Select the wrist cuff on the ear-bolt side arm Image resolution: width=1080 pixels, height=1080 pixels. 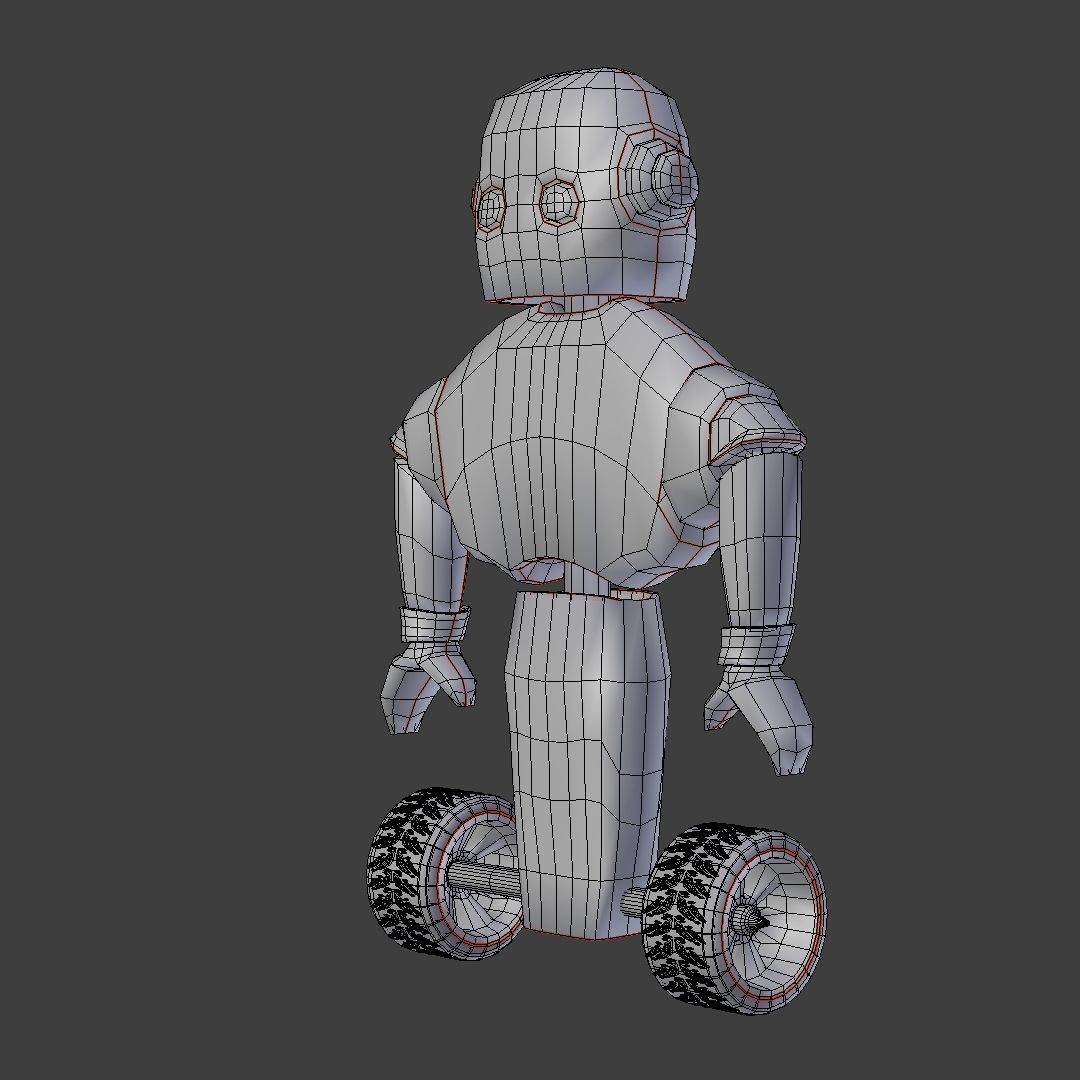757,645
